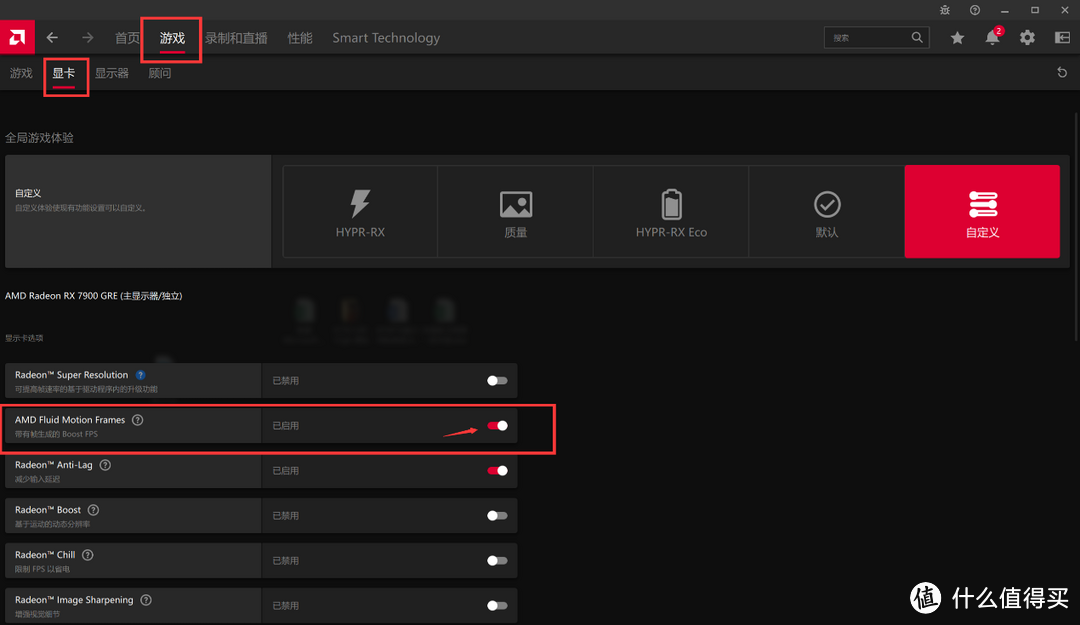Screen dimensions: 1080x625
Task: Click the vertical scrollbar on the right
Action: coord(1077,227)
